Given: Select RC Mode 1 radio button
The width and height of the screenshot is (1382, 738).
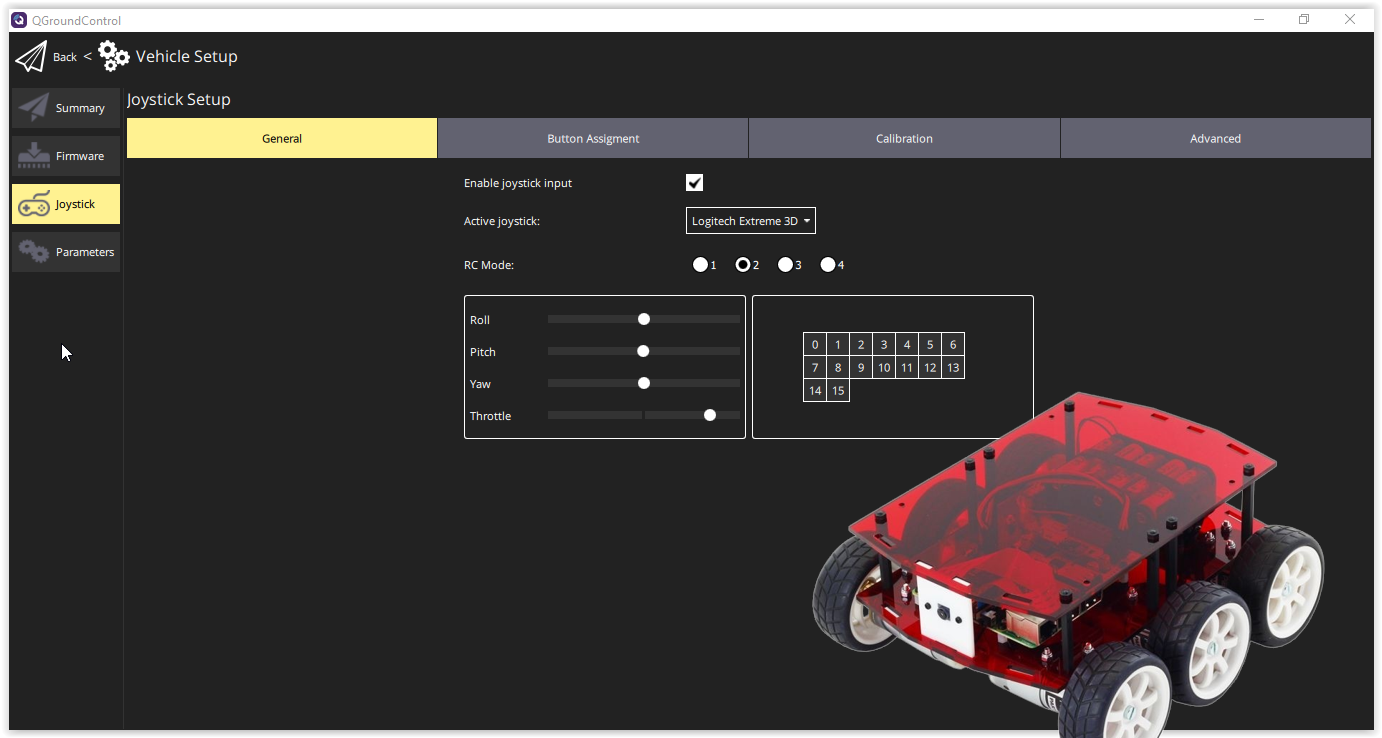Looking at the screenshot, I should tap(700, 264).
